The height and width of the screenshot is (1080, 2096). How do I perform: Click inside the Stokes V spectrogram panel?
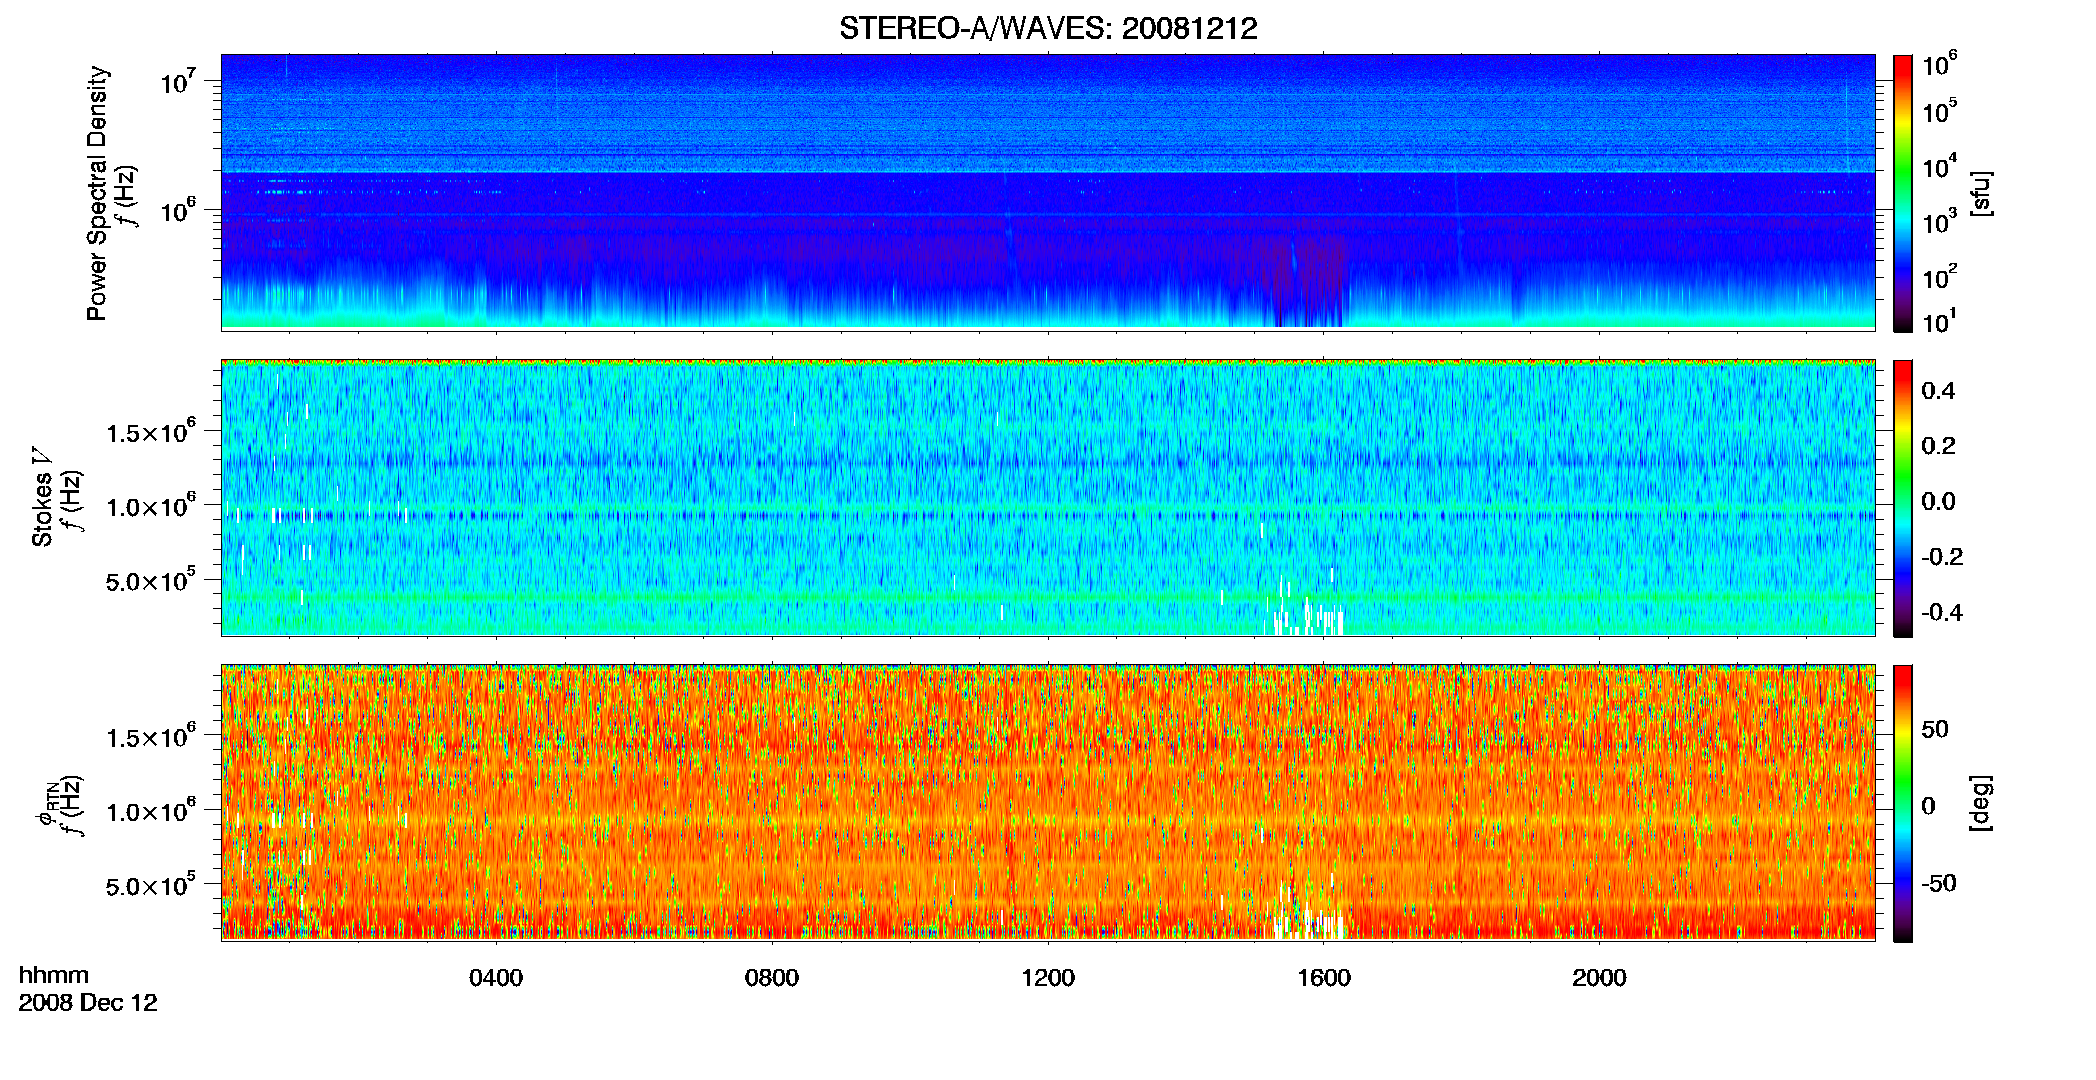coord(1048,497)
